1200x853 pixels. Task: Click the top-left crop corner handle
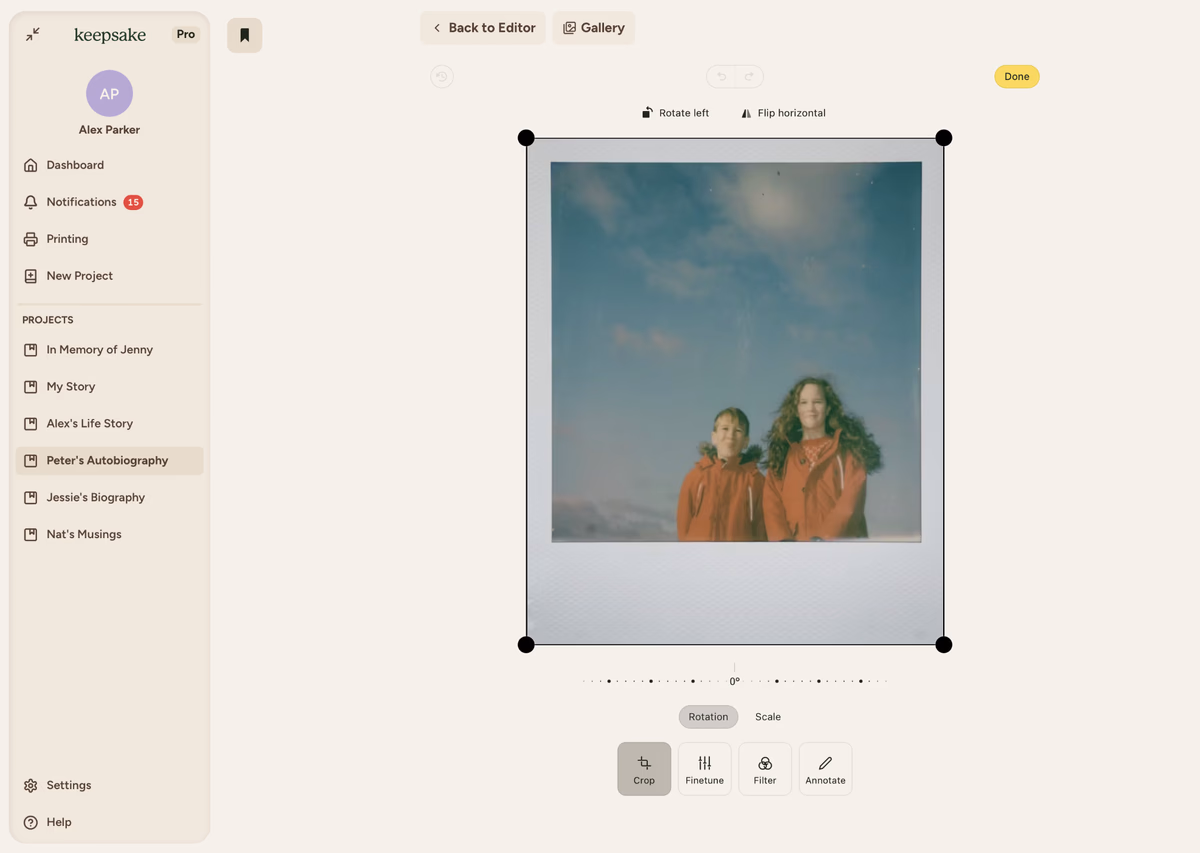pos(526,138)
